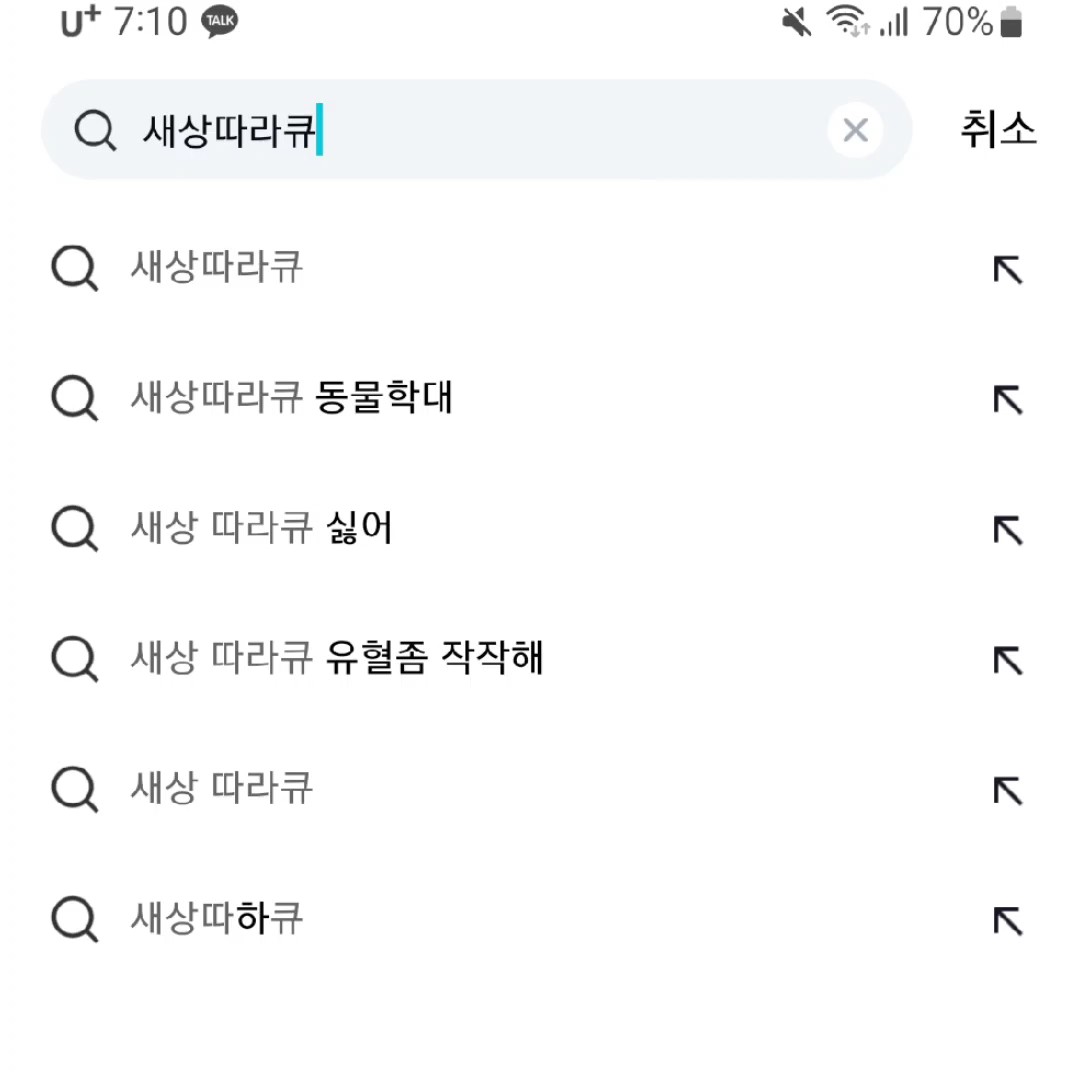Clear the search text with the X icon
Image resolution: width=1080 pixels, height=1080 pixels.
(x=856, y=130)
